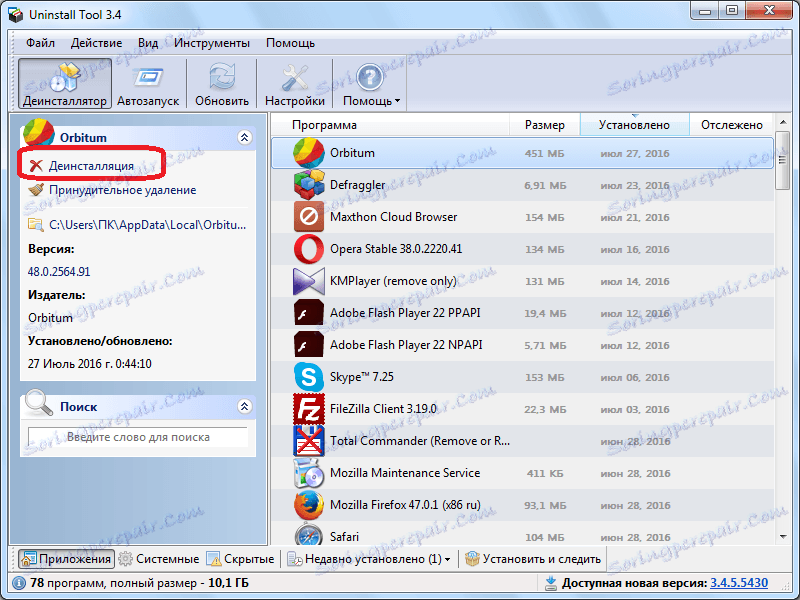Screen dimensions: 800x600
Task: Click Деинсталляция to uninstall Orbitum
Action: (91, 166)
